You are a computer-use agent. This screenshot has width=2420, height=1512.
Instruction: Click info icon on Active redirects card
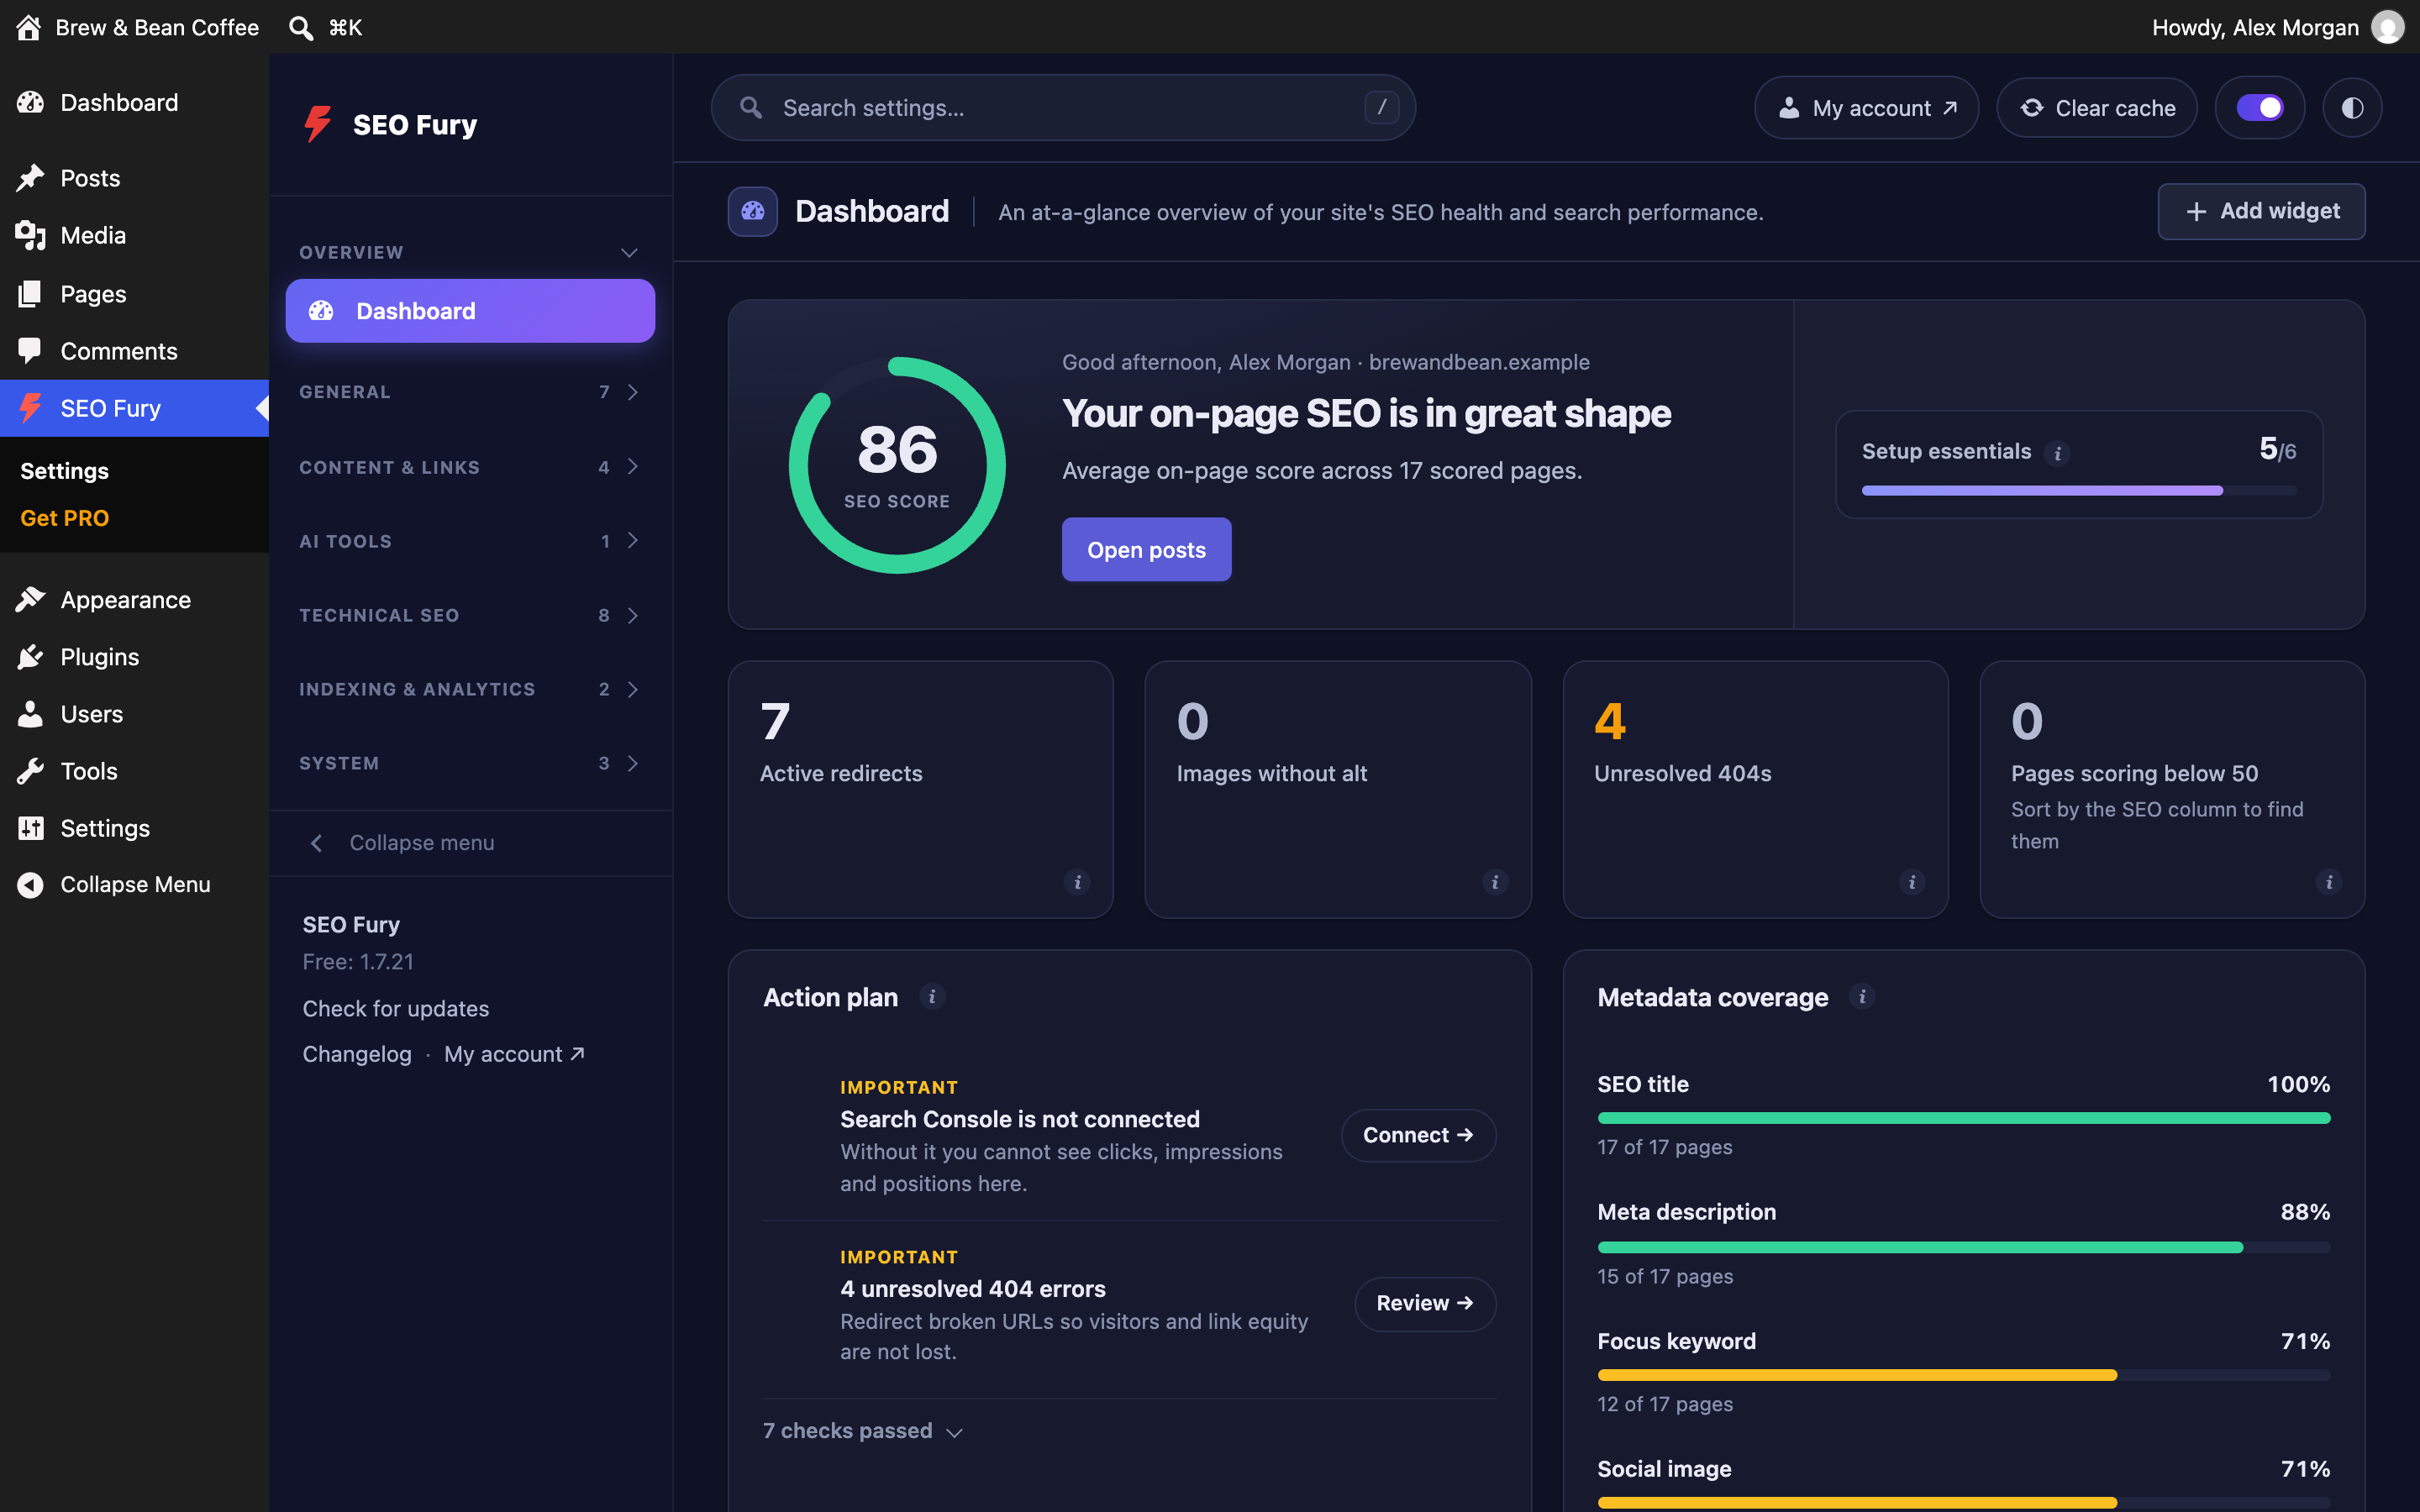[1077, 882]
